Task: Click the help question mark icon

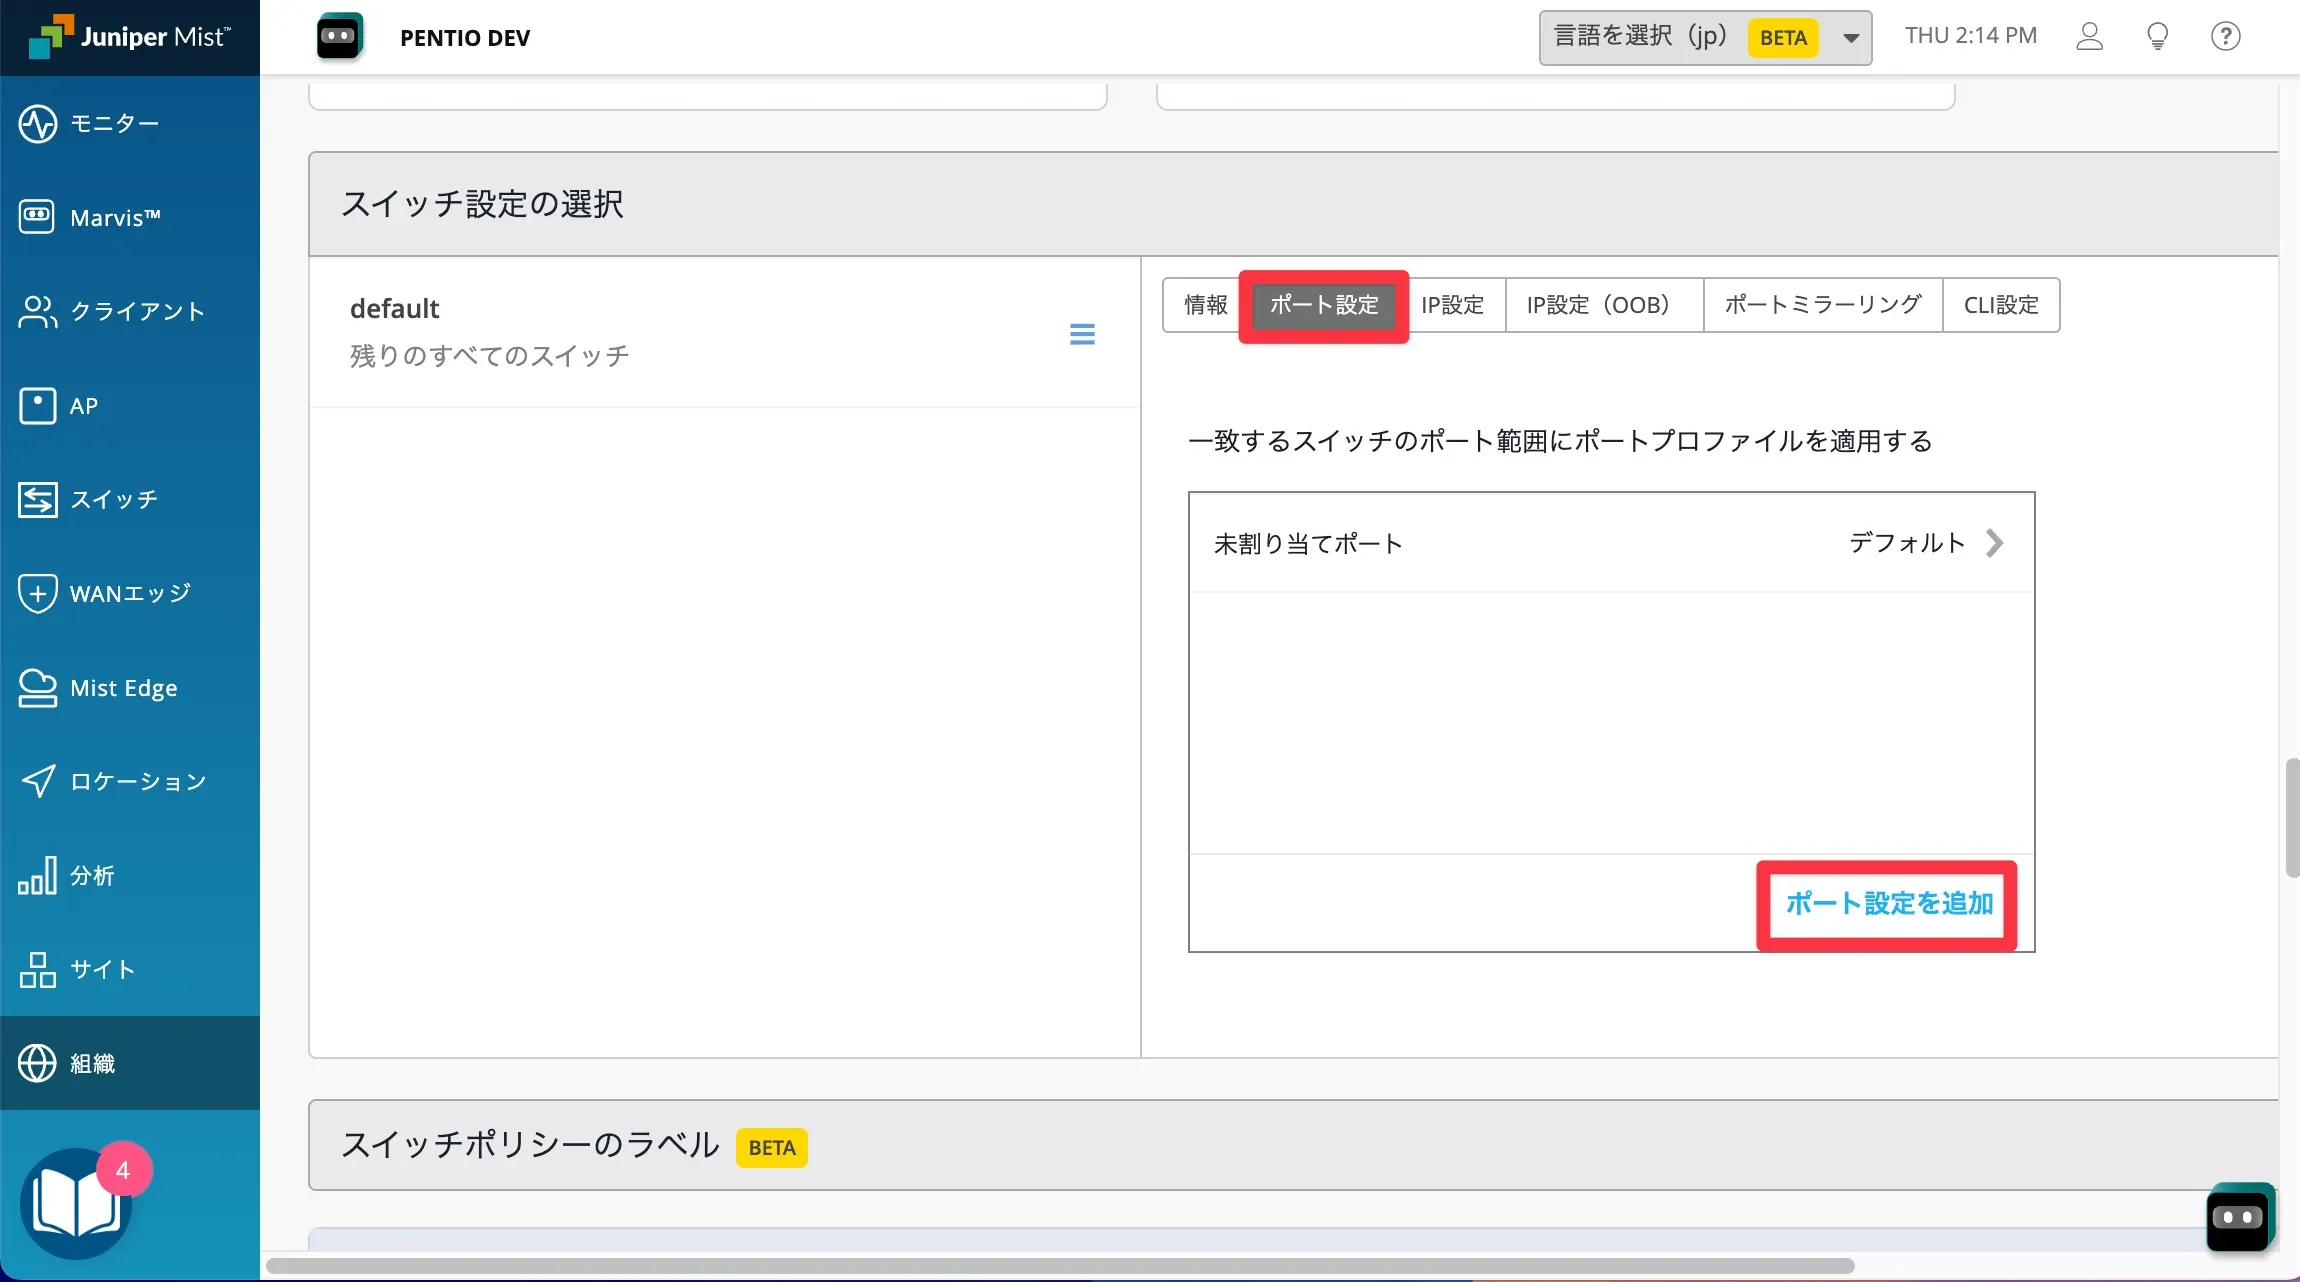Action: click(2225, 37)
